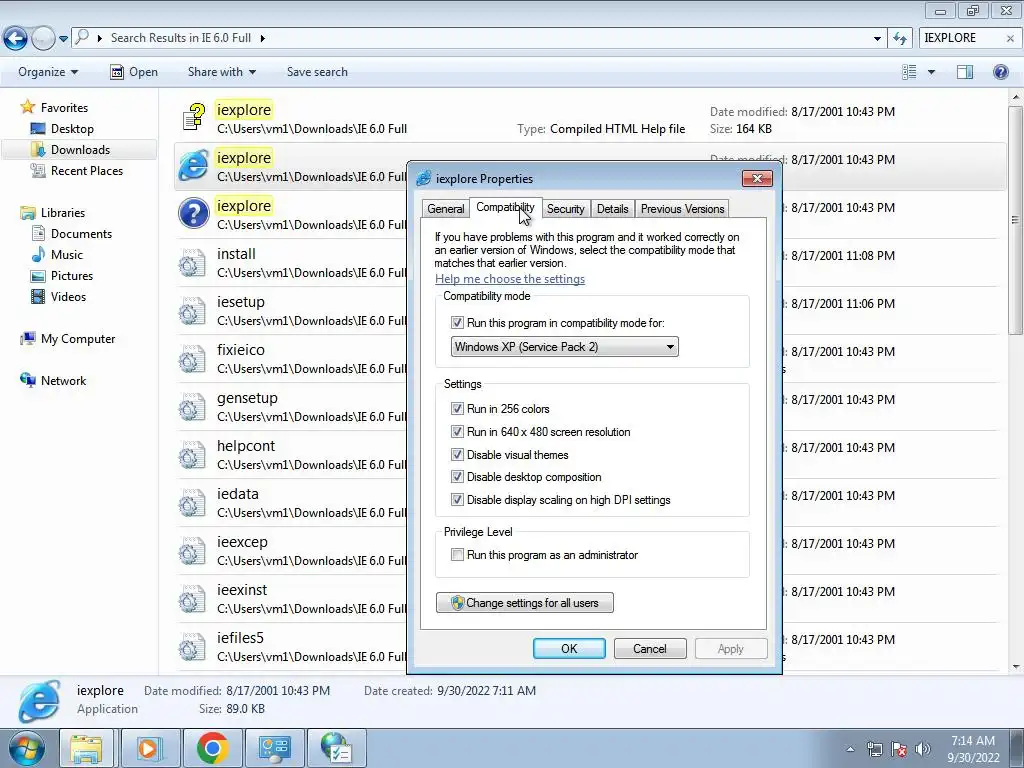Viewport: 1024px width, 768px height.
Task: Switch to the Compatibility tab
Action: [x=505, y=207]
